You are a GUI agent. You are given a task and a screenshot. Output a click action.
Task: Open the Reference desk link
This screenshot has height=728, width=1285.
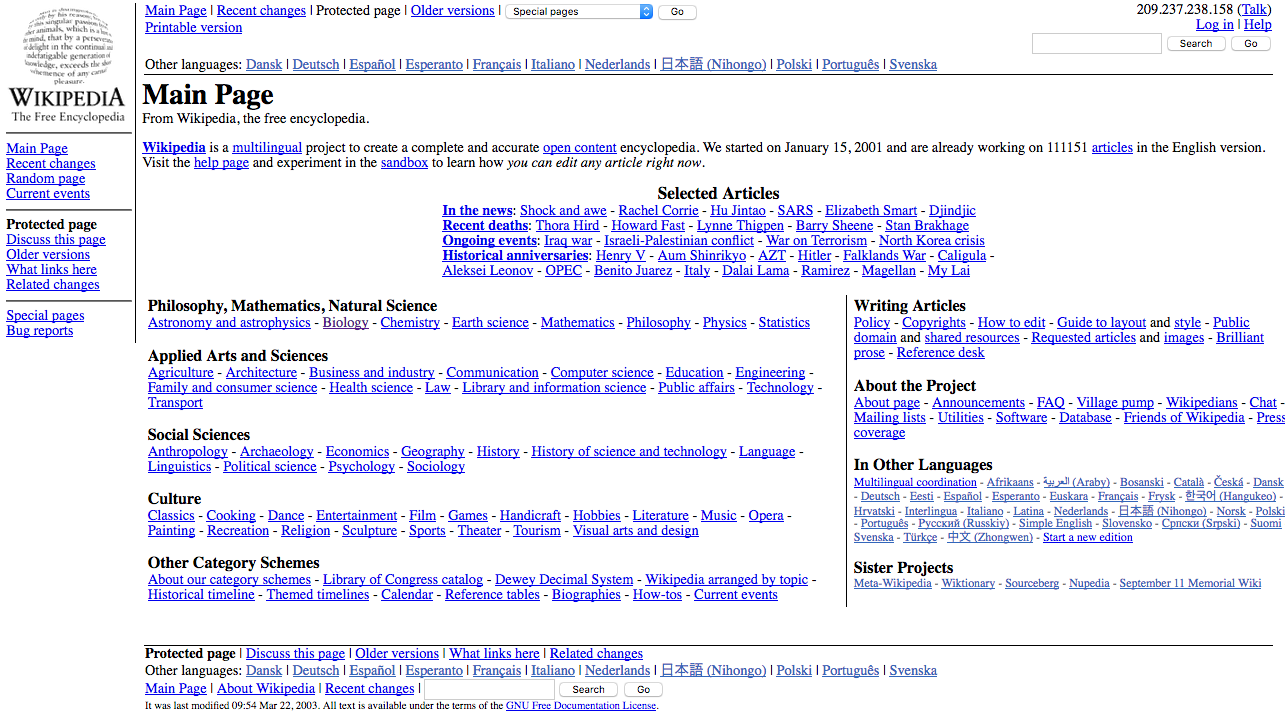(941, 352)
